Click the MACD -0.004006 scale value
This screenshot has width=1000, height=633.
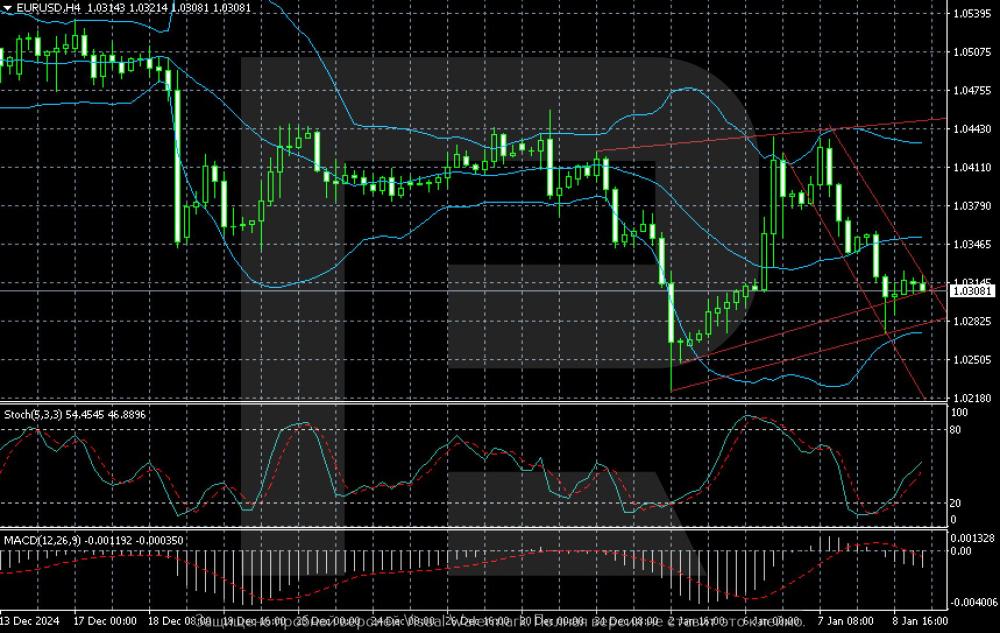click(973, 603)
